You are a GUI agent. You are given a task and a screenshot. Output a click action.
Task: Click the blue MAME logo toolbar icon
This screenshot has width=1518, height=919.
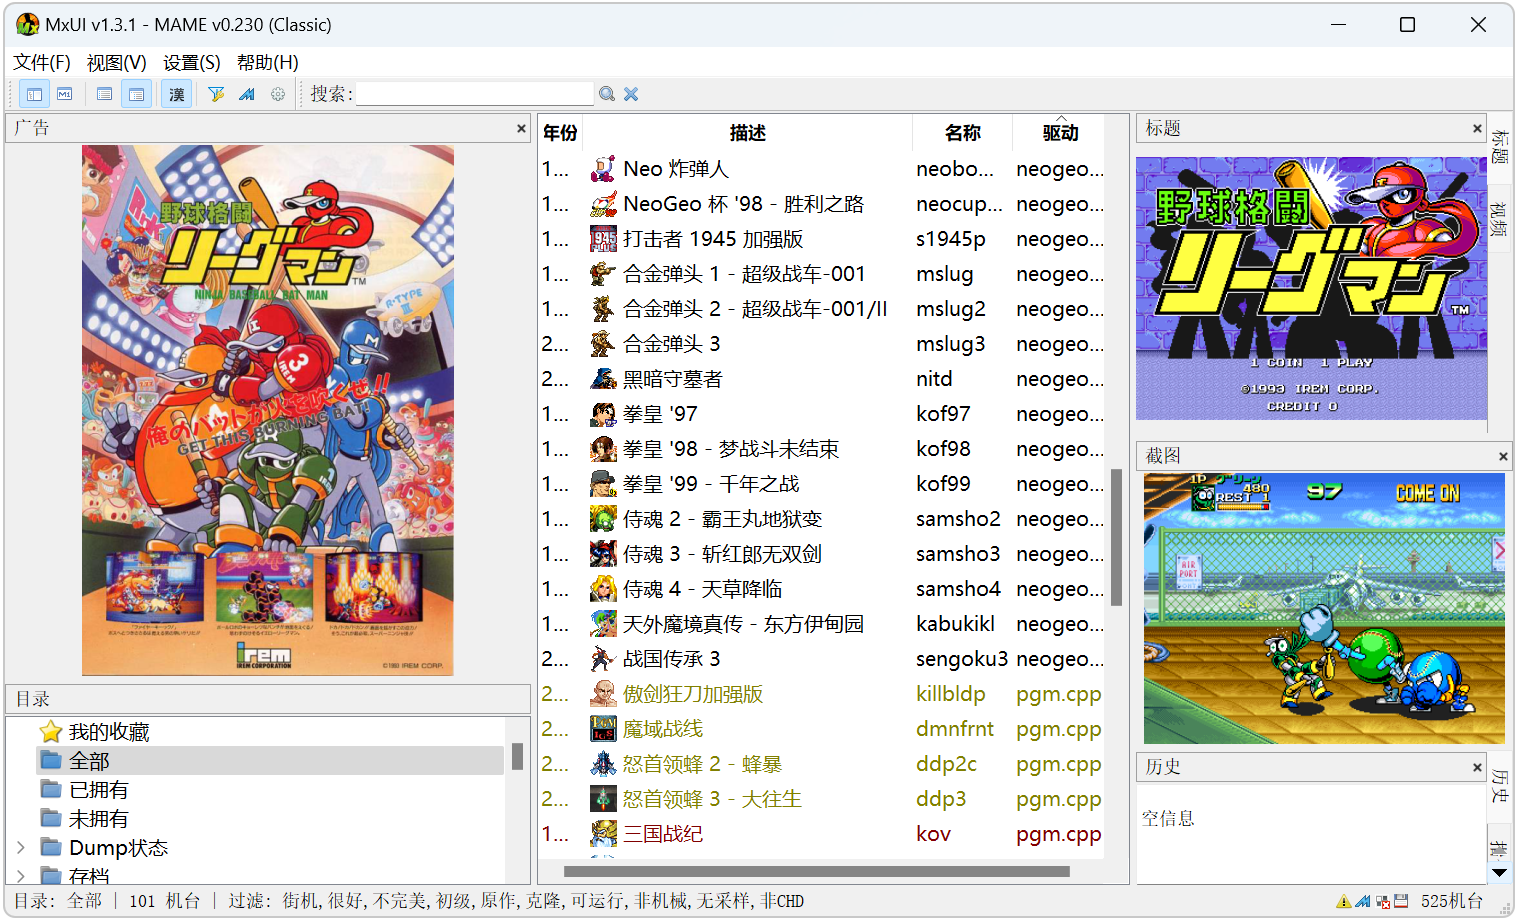tap(247, 94)
